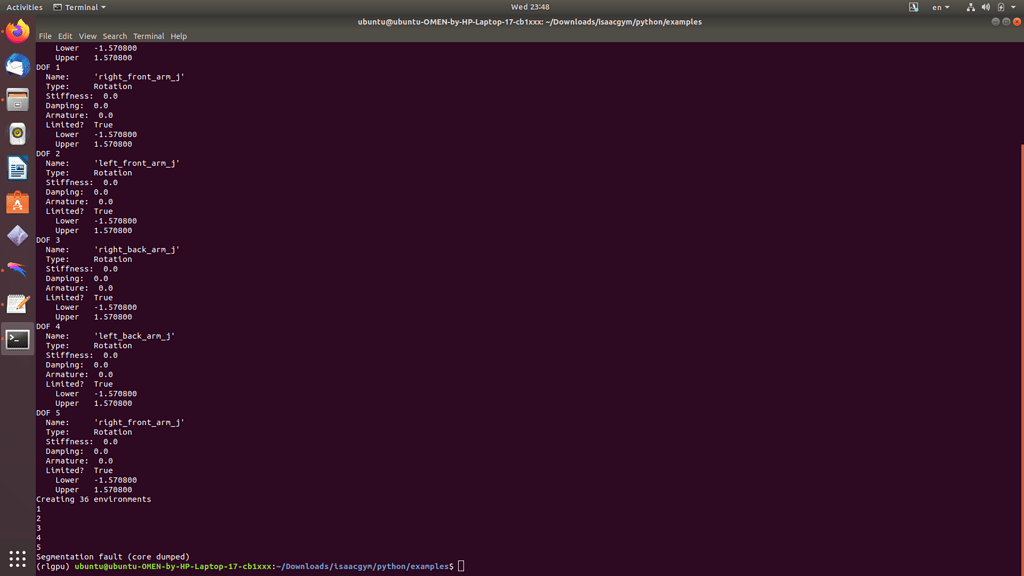The image size is (1024, 576).
Task: Open the 'en' language input dropdown
Action: pos(940,7)
